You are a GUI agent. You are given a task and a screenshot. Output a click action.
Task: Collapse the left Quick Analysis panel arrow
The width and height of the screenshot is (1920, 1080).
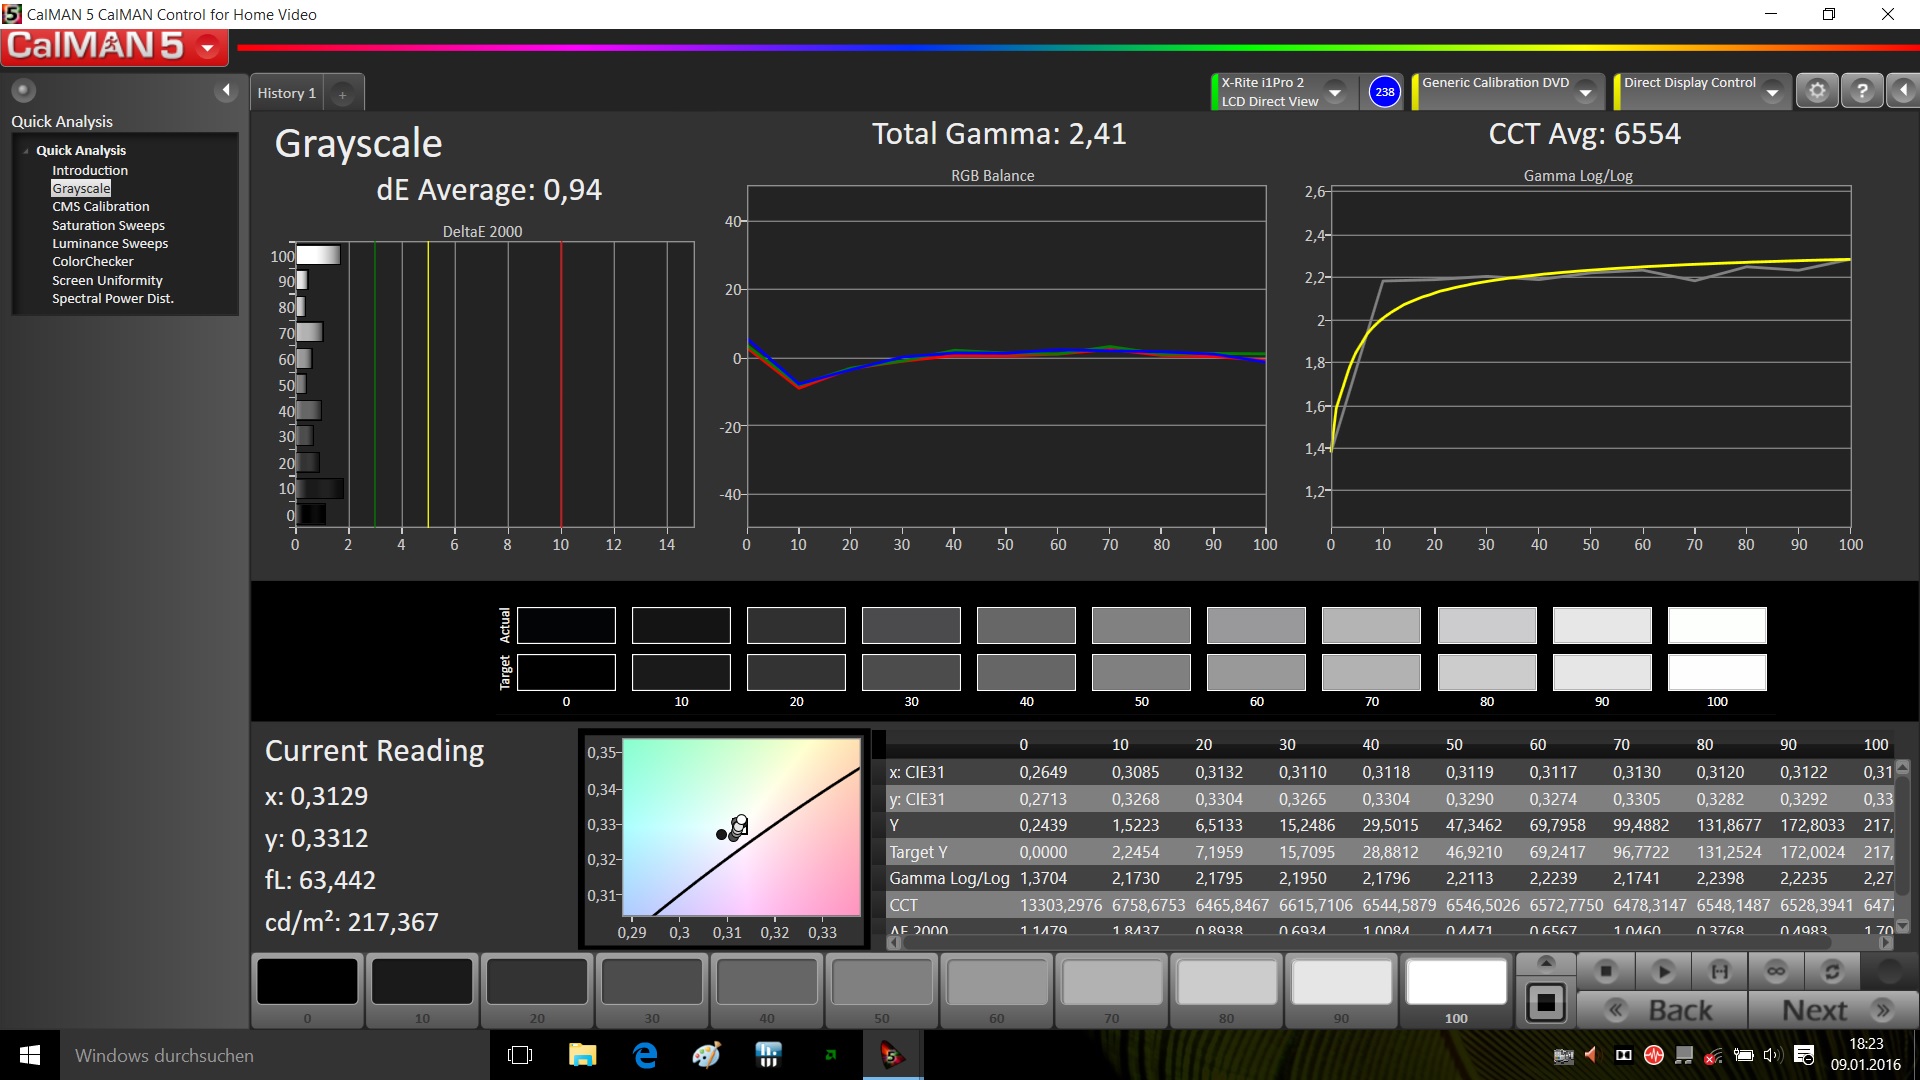coord(226,91)
